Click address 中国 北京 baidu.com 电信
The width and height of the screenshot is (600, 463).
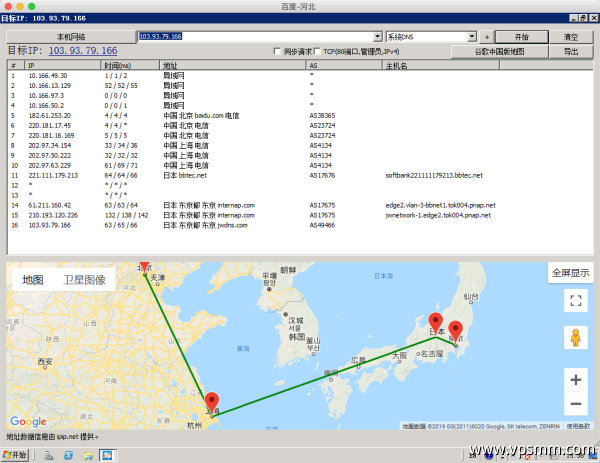(x=201, y=116)
